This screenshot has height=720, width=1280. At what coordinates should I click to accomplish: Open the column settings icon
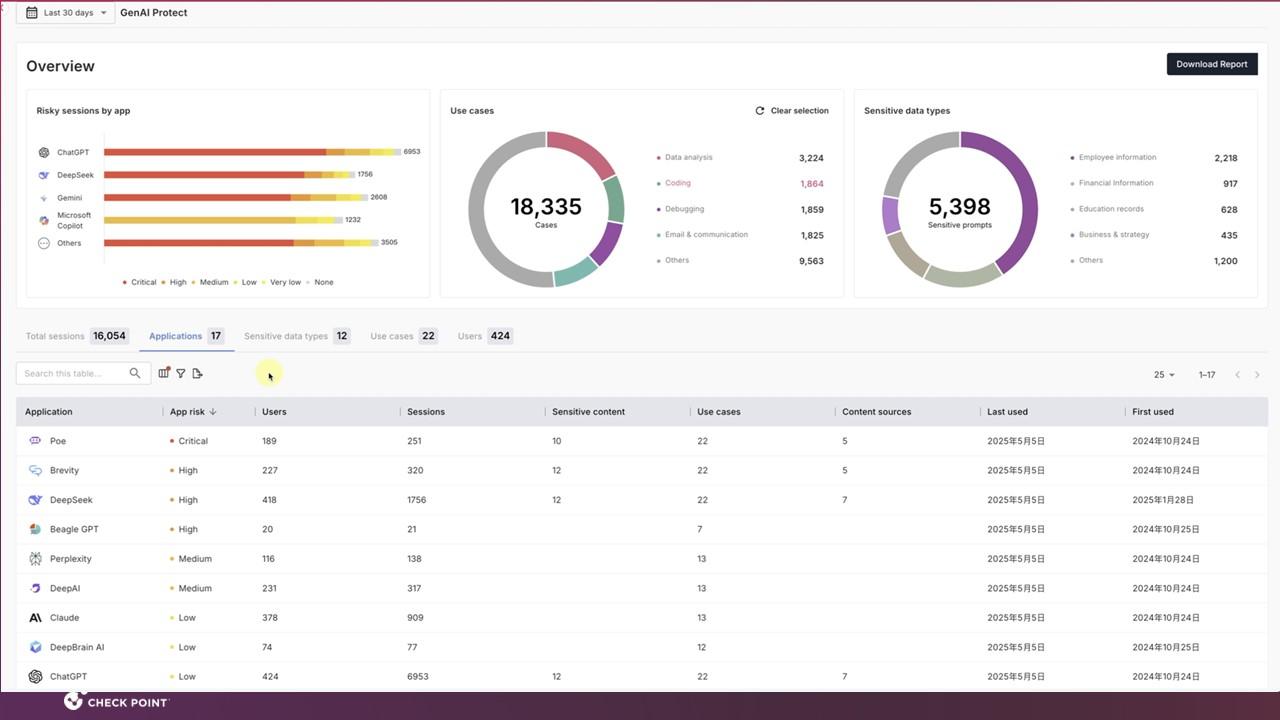(x=164, y=373)
